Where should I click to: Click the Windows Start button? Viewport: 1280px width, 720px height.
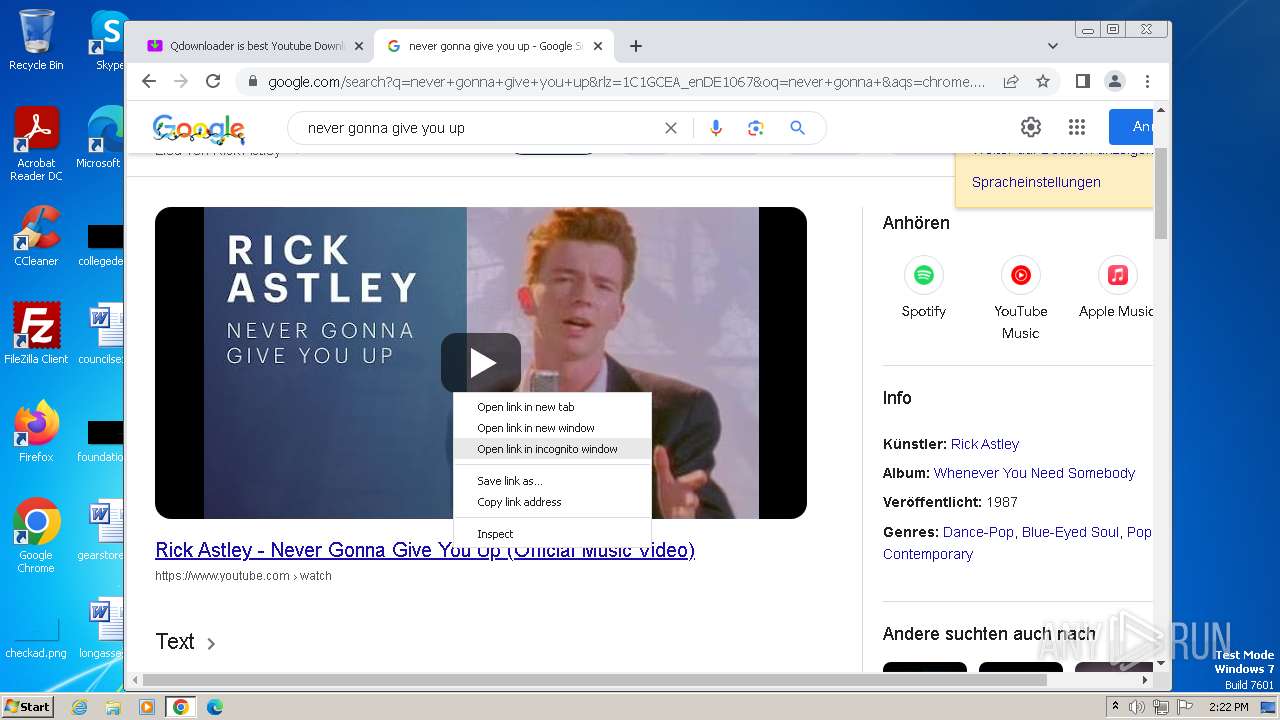[x=28, y=706]
